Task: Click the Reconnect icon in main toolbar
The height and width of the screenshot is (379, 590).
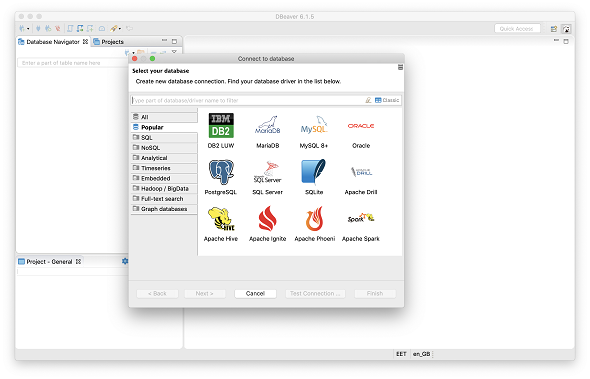Action: coord(48,28)
